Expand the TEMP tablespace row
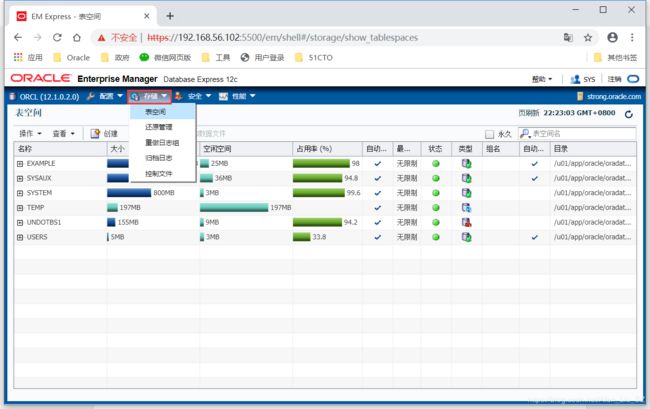650x409 pixels. click(20, 208)
